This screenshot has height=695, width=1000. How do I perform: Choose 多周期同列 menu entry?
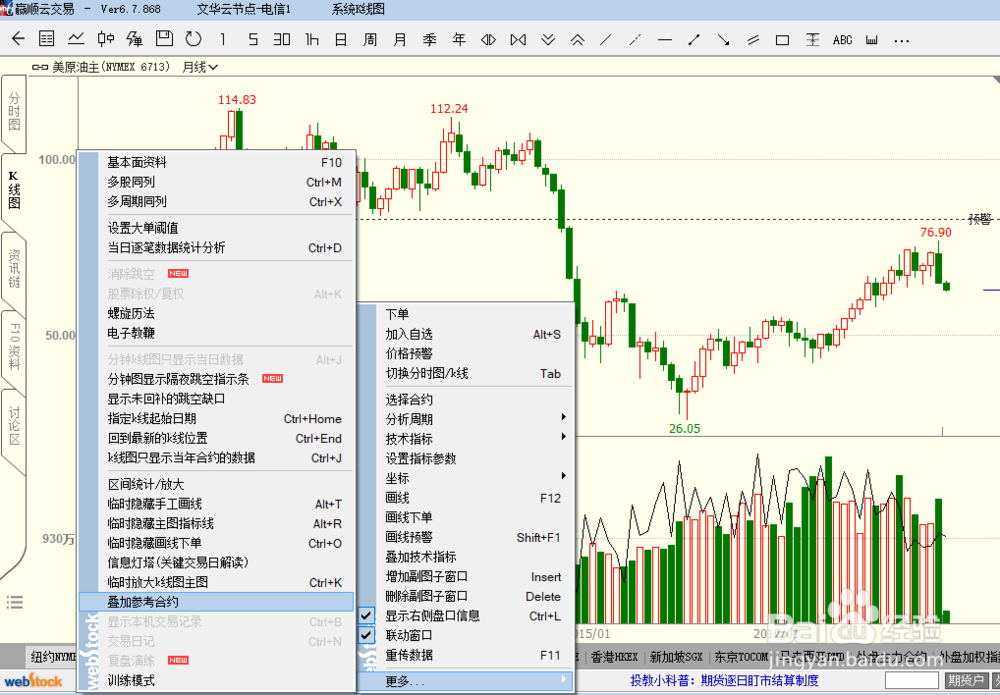pos(216,201)
